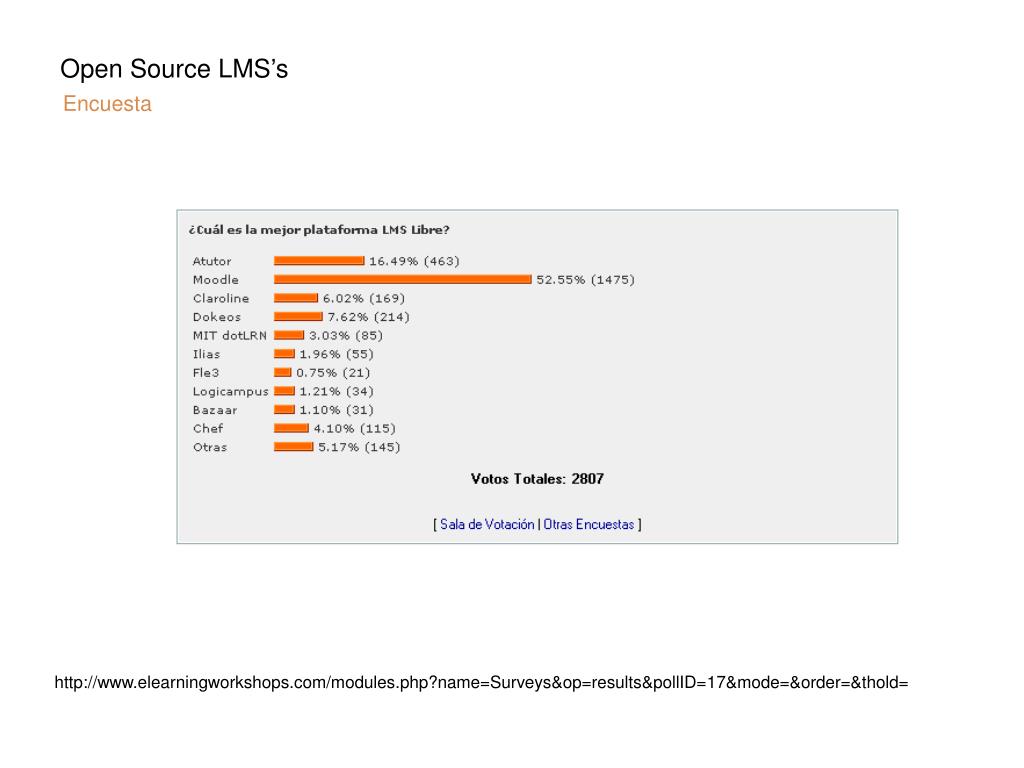
Task: Select the Claroline poll label
Action: pos(221,298)
